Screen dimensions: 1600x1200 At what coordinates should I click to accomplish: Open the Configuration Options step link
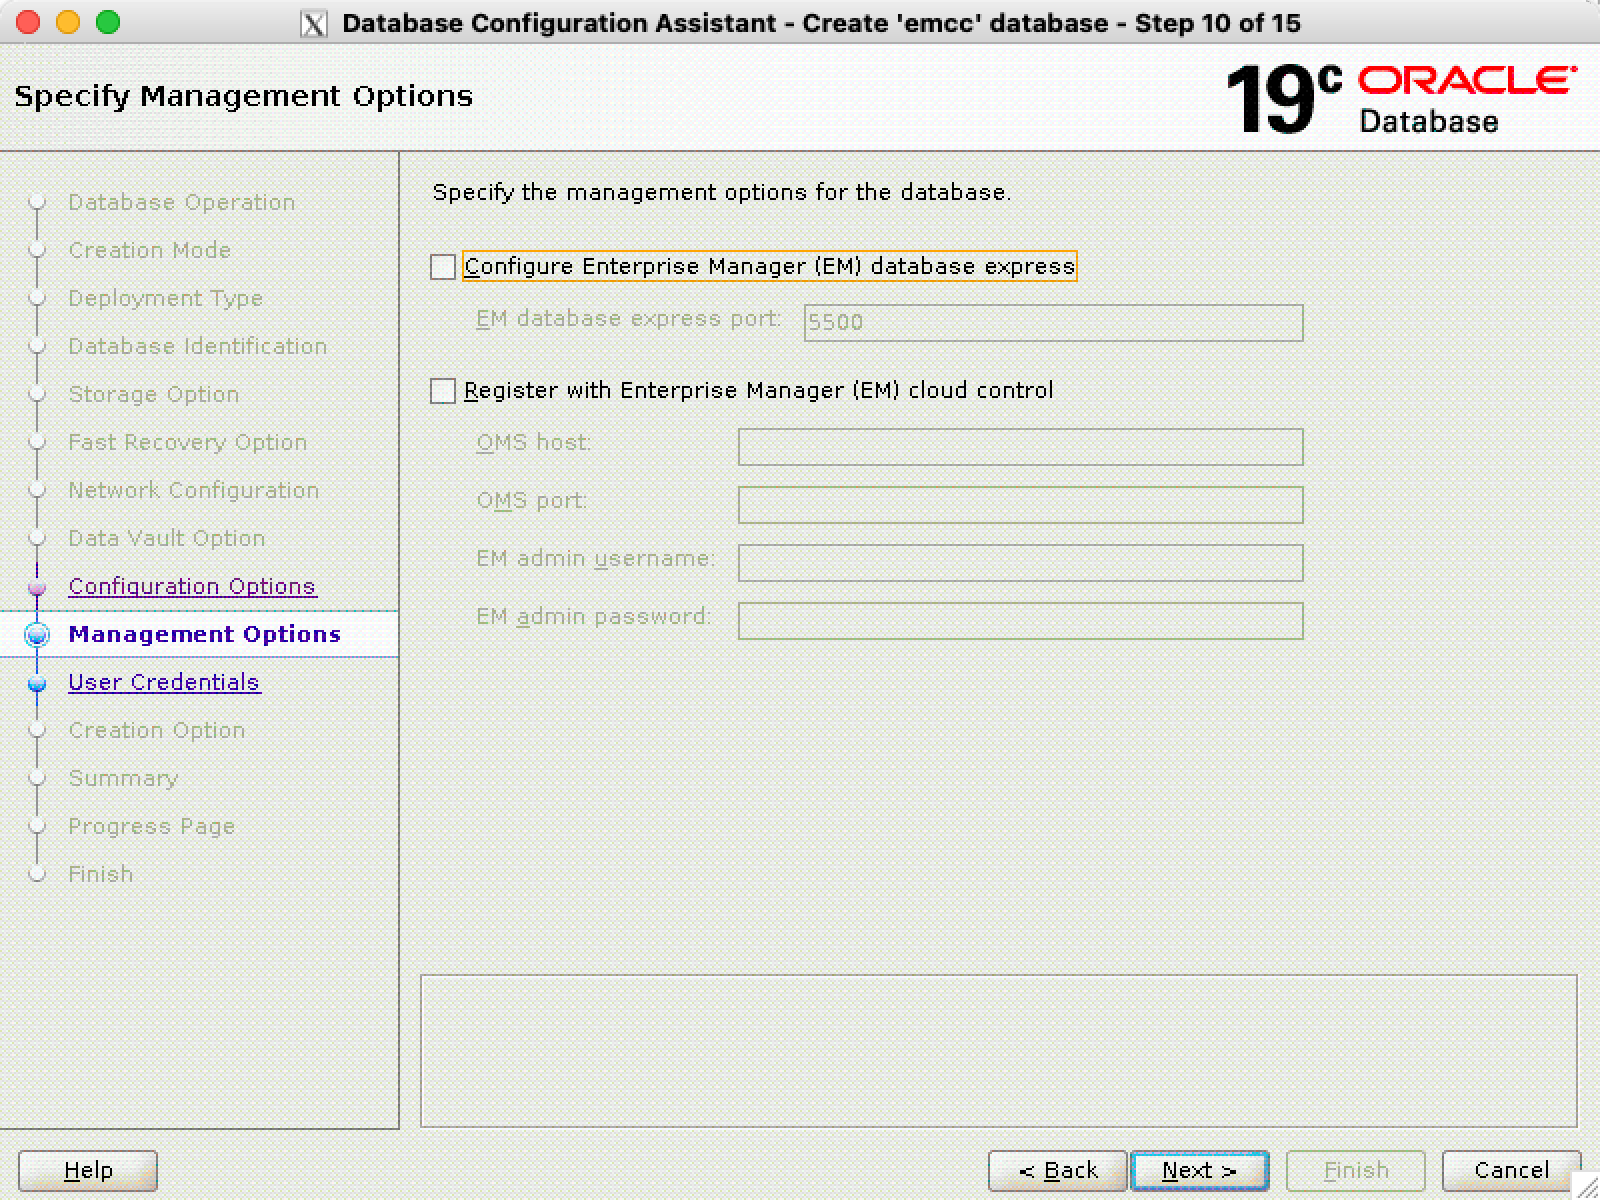(x=192, y=587)
